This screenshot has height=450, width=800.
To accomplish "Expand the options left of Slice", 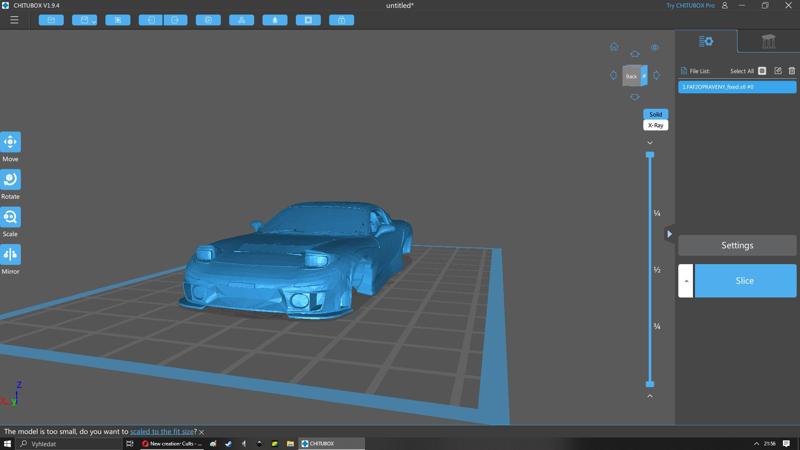I will click(686, 281).
